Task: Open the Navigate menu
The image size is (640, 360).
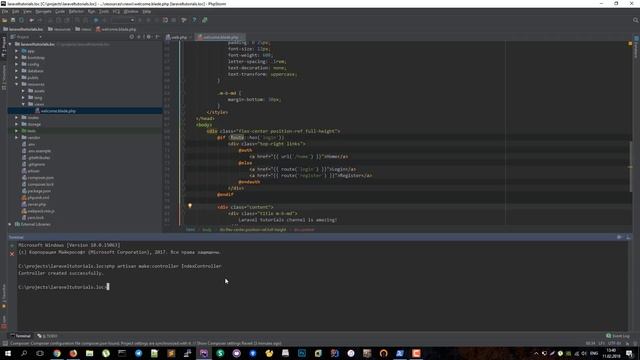Action: tap(43, 11)
